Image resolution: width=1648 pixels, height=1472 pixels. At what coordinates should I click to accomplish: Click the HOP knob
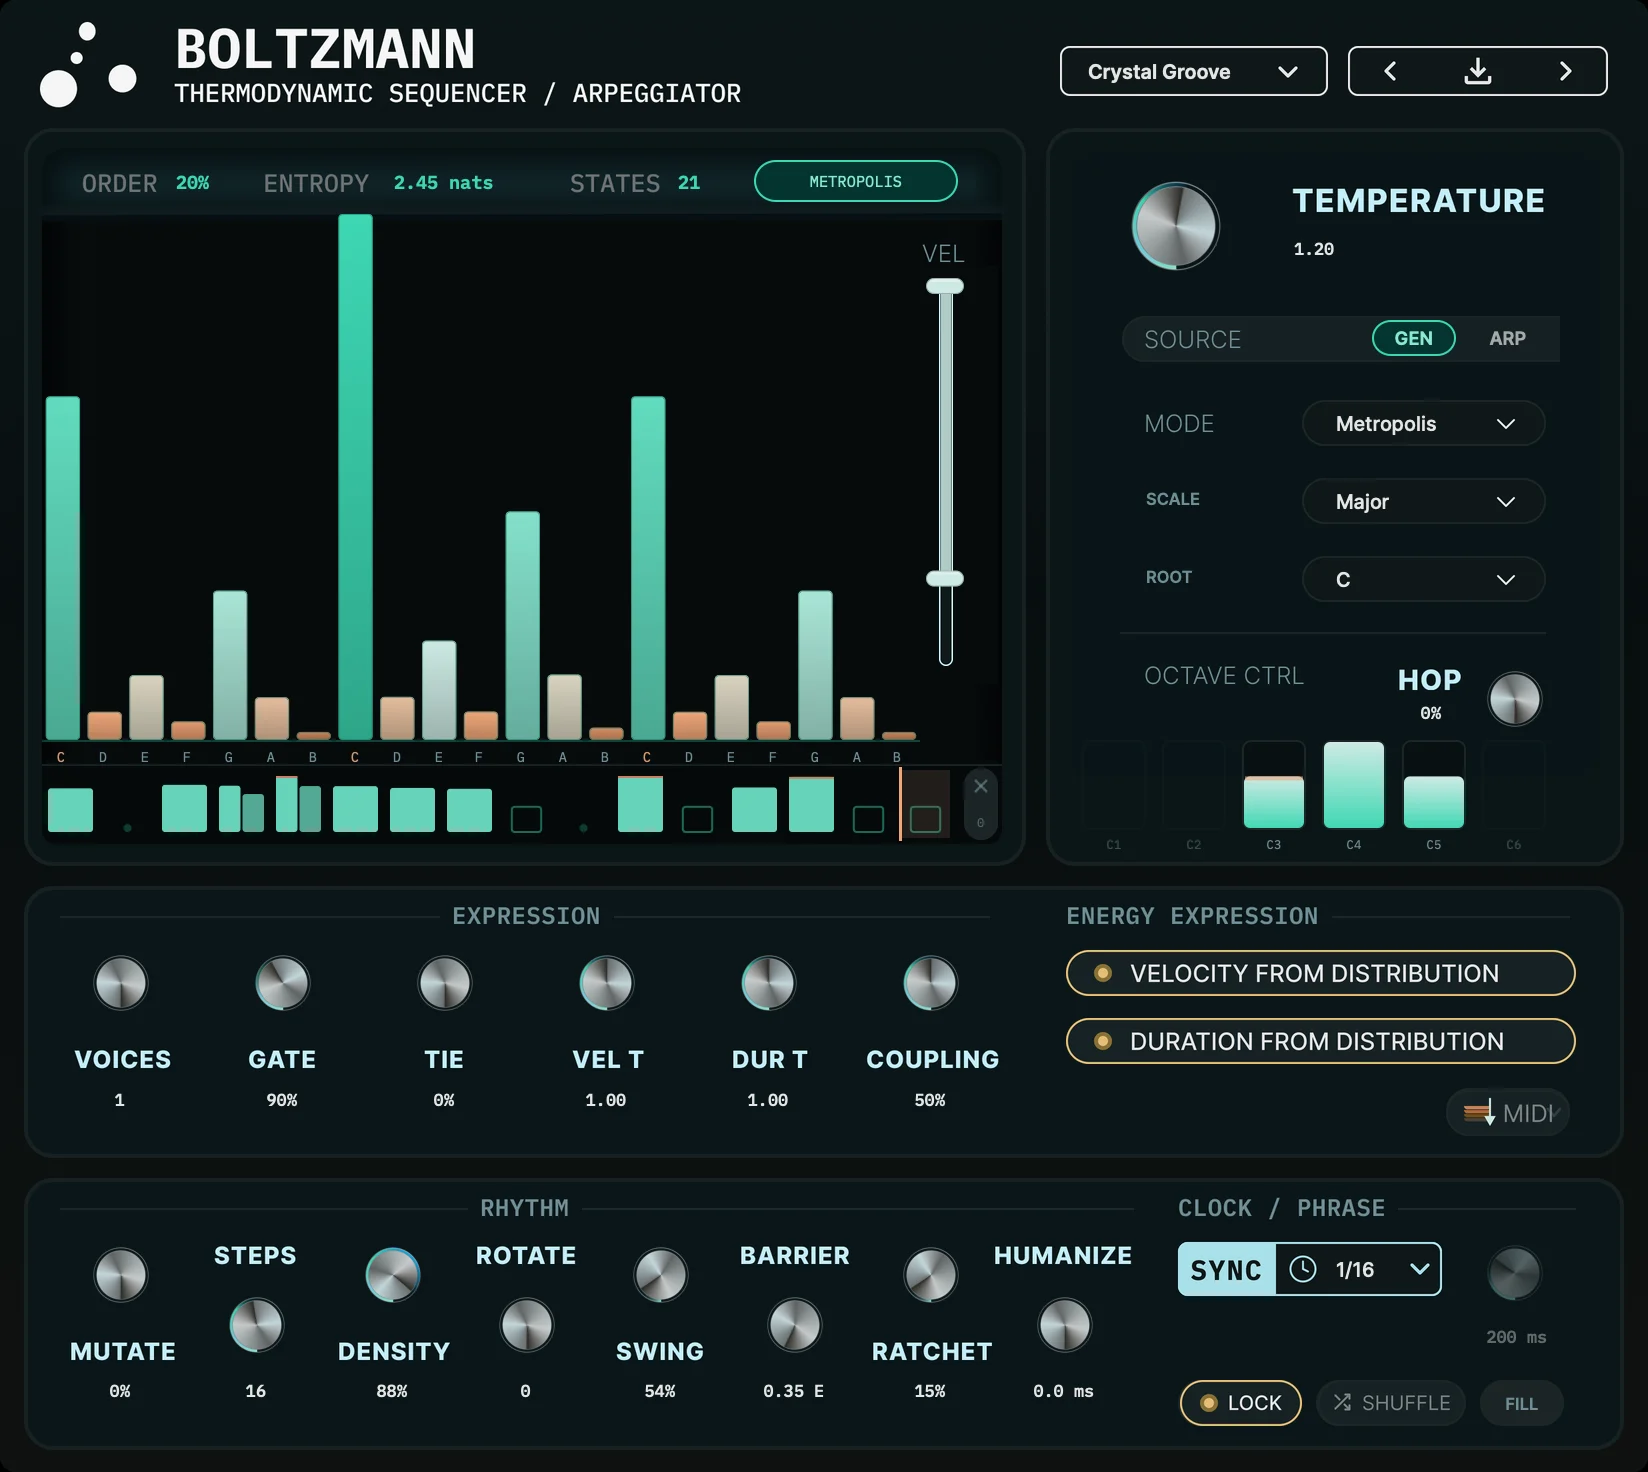point(1514,698)
